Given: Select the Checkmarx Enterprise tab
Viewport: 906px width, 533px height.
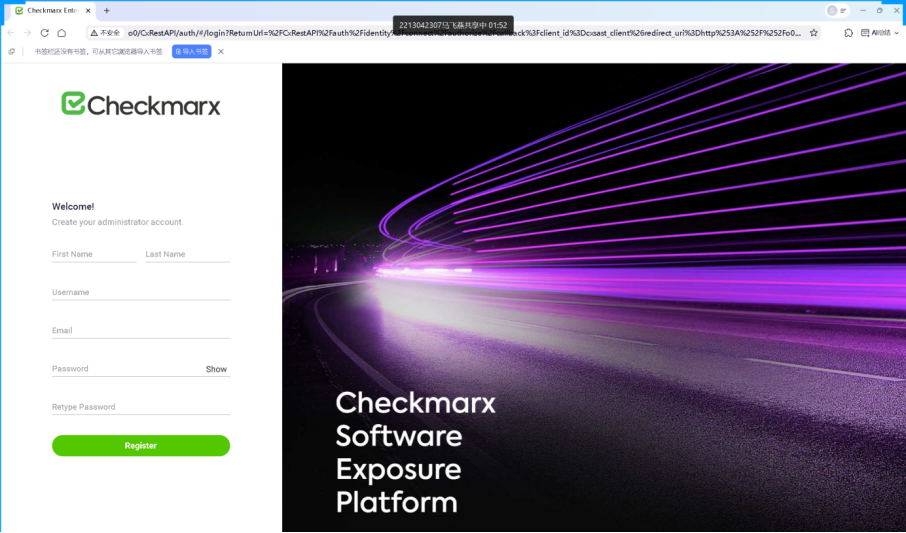Looking at the screenshot, I should click(53, 10).
